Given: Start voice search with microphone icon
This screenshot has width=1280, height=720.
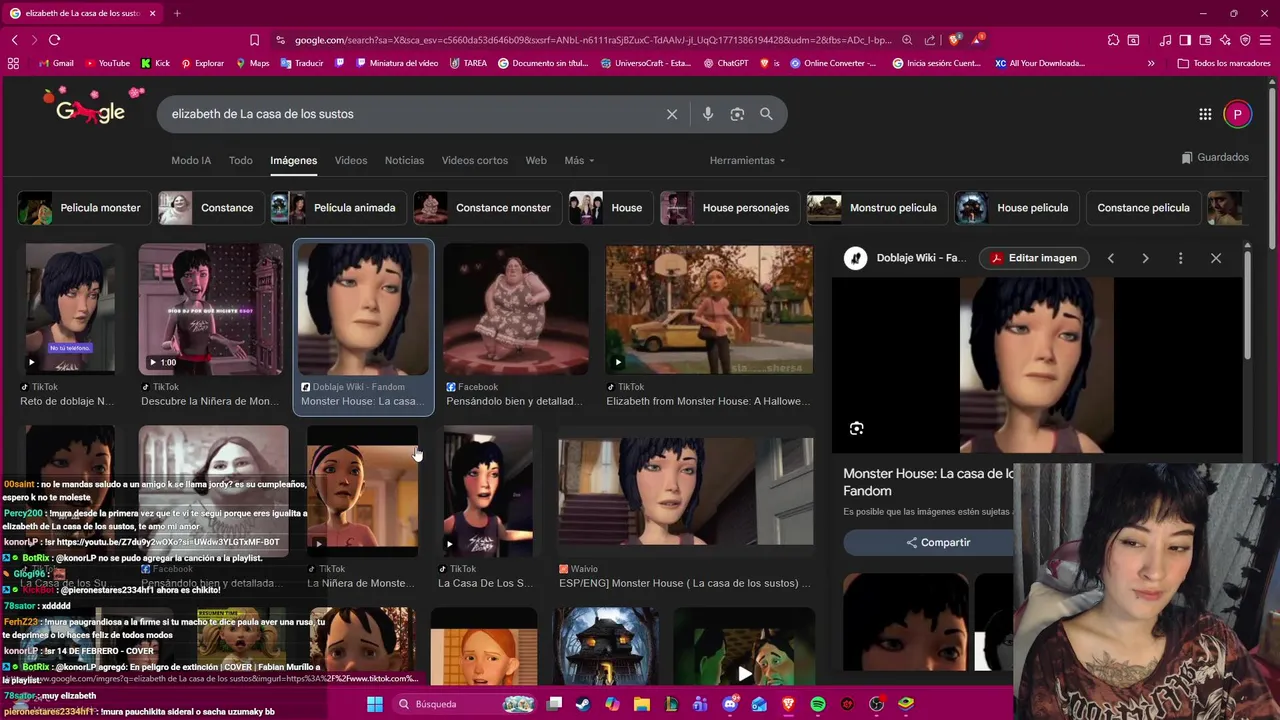Looking at the screenshot, I should (708, 114).
